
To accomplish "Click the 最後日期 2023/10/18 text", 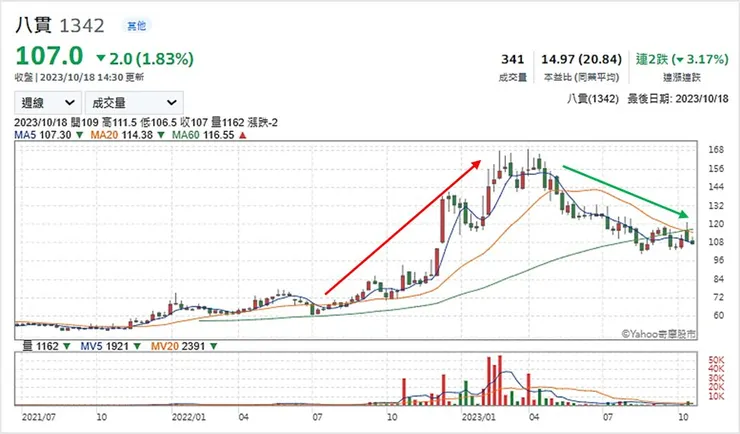I will 678,99.
